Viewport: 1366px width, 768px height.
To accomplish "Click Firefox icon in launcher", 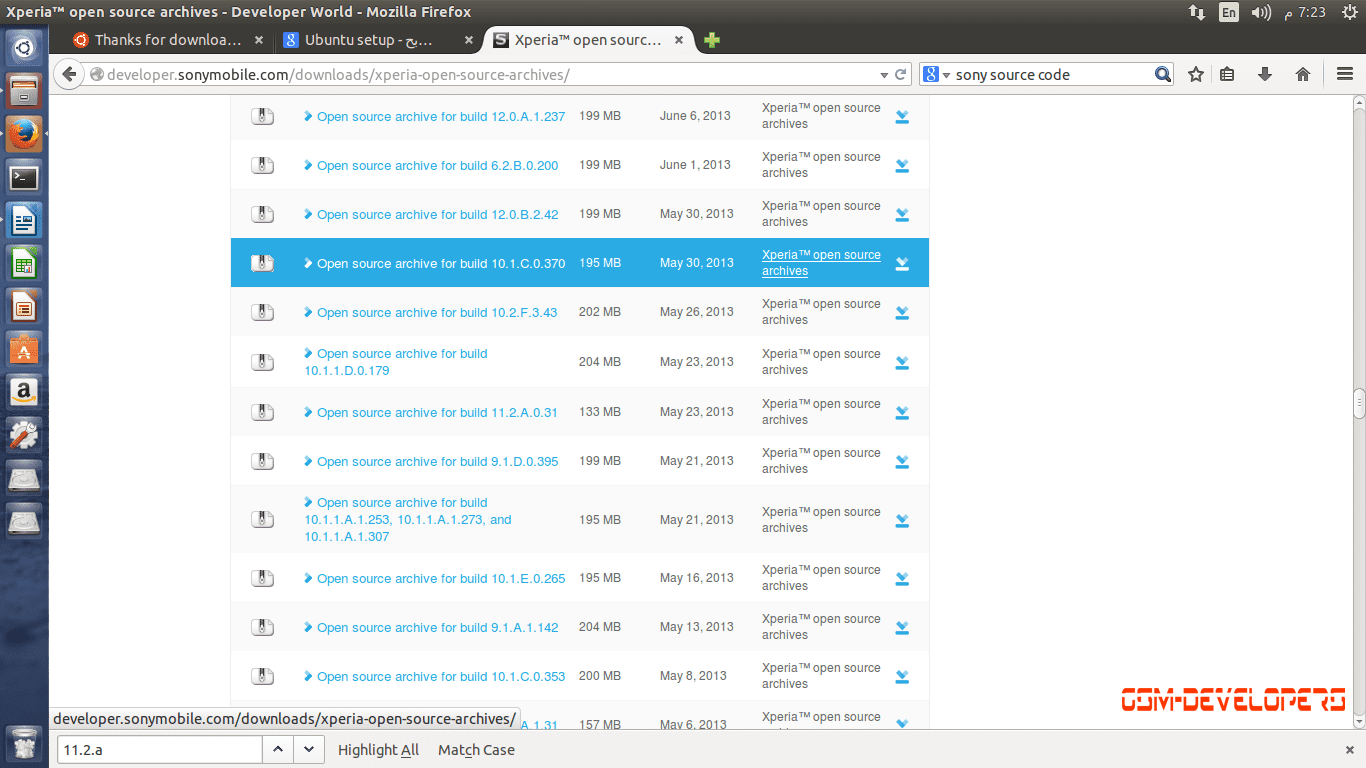I will coord(24,134).
